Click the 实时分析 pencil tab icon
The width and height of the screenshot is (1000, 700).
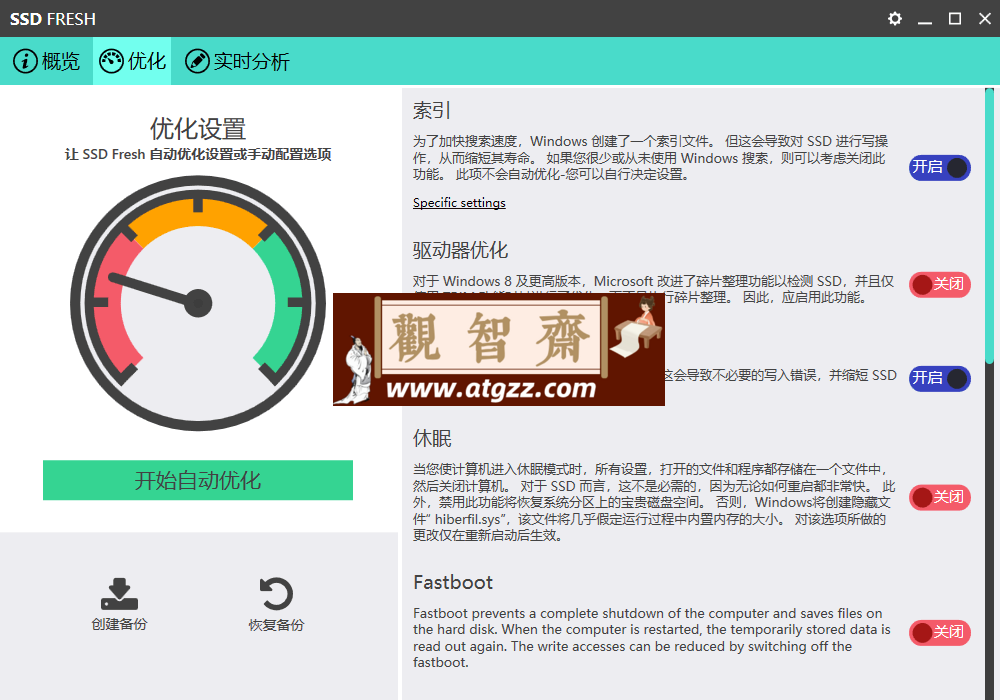coord(197,61)
